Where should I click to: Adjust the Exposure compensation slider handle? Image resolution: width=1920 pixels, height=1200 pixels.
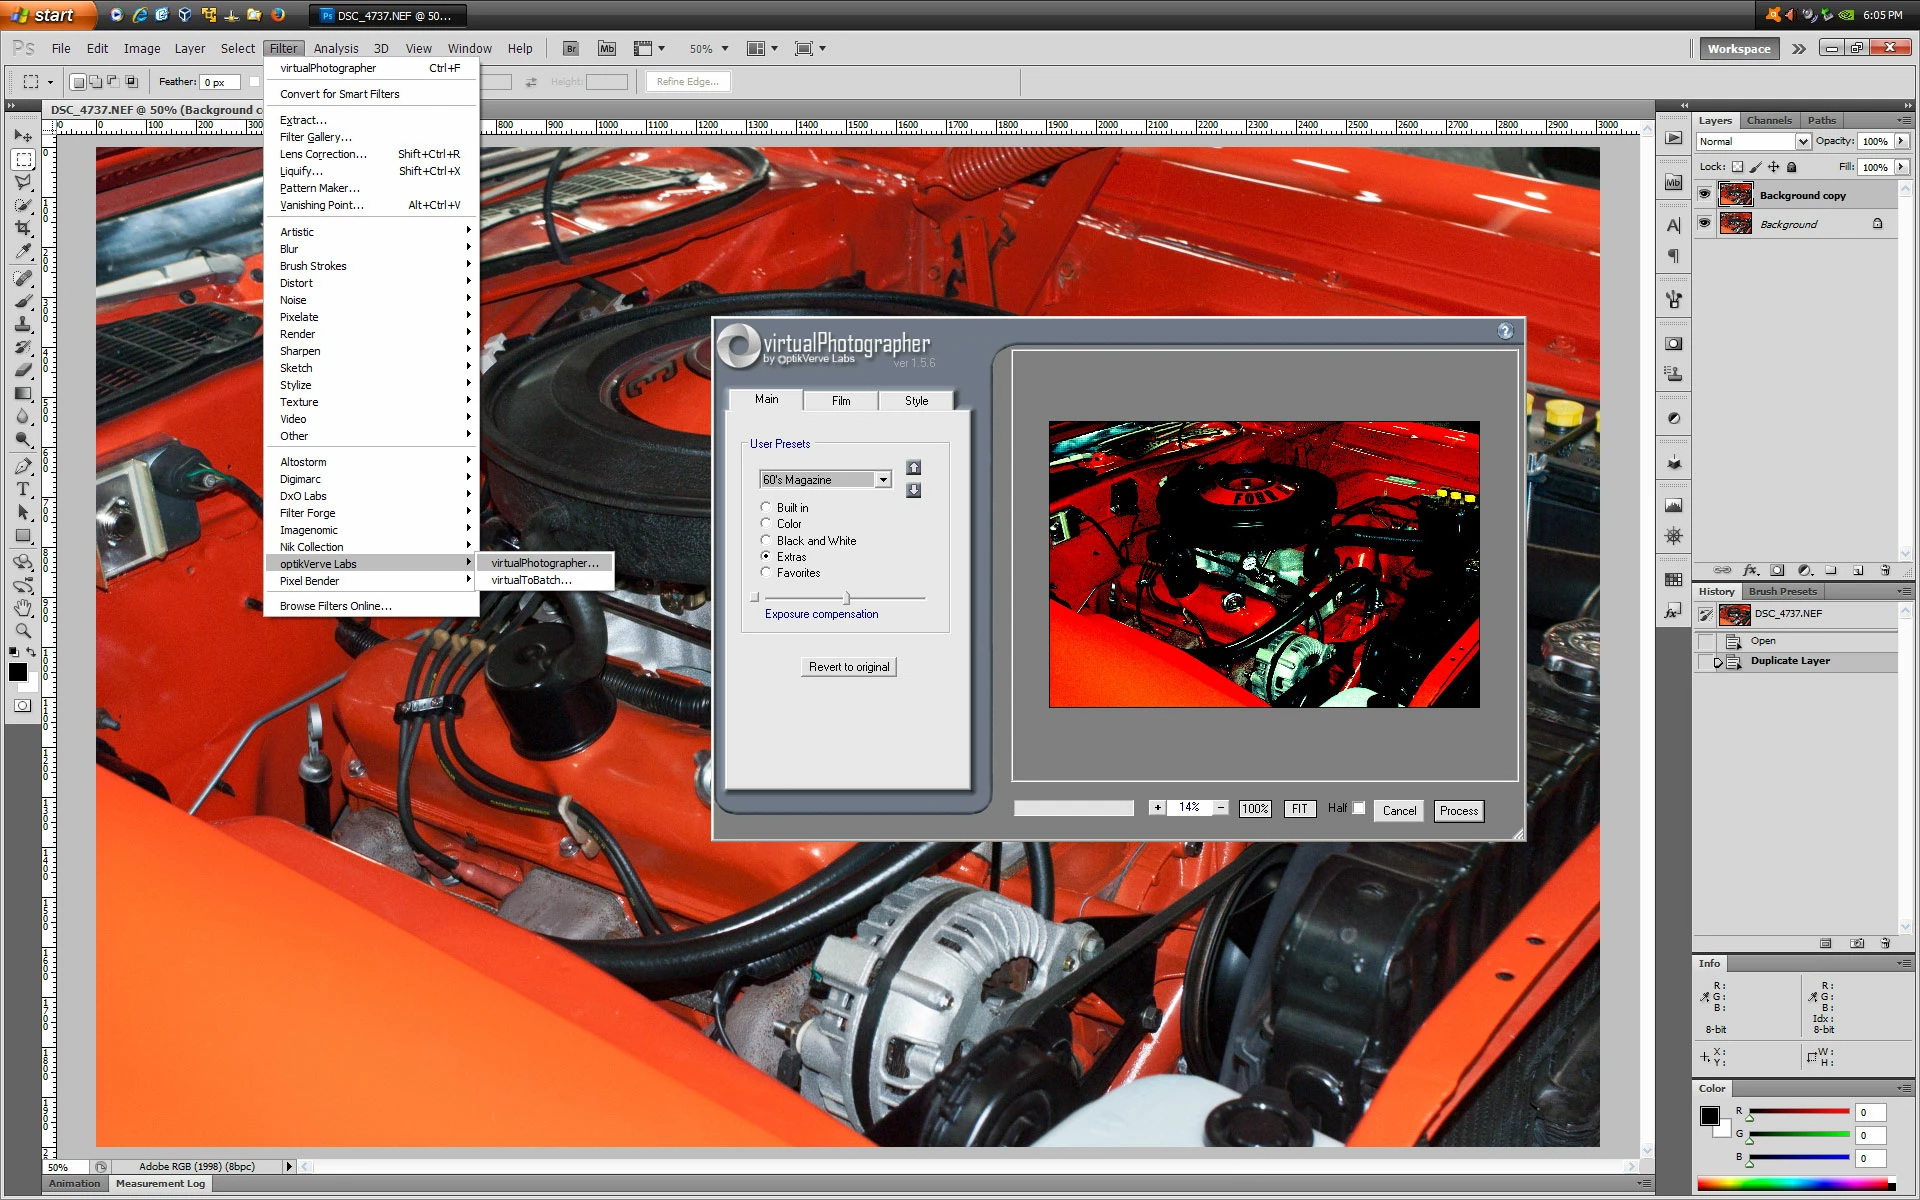tap(846, 598)
